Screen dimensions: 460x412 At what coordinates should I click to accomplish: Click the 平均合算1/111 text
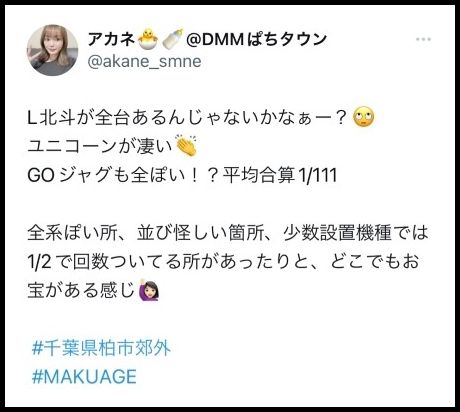280,175
